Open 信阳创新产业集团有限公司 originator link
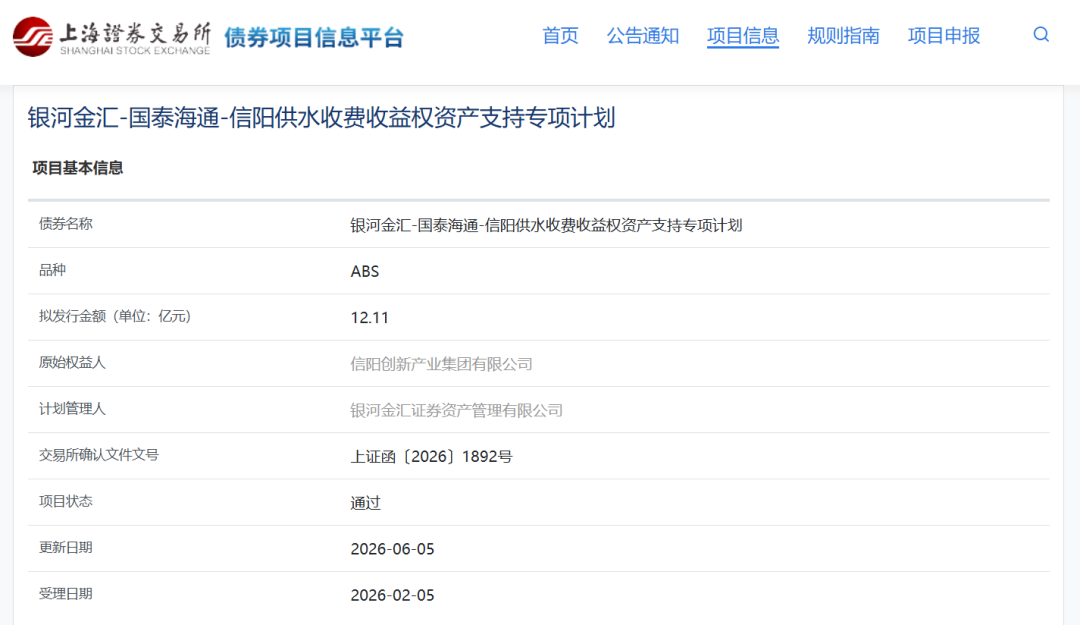Image resolution: width=1080 pixels, height=625 pixels. [442, 364]
